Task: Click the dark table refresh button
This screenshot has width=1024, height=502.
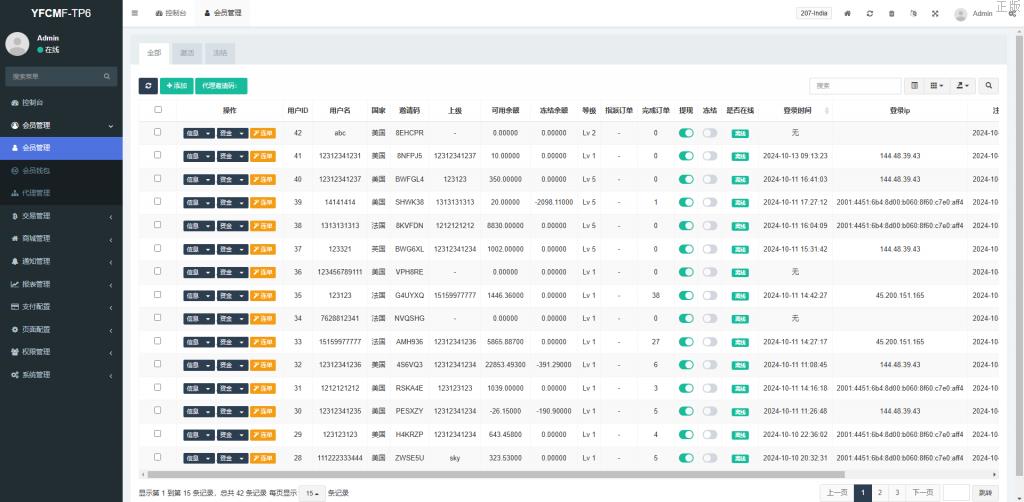Action: click(x=148, y=86)
